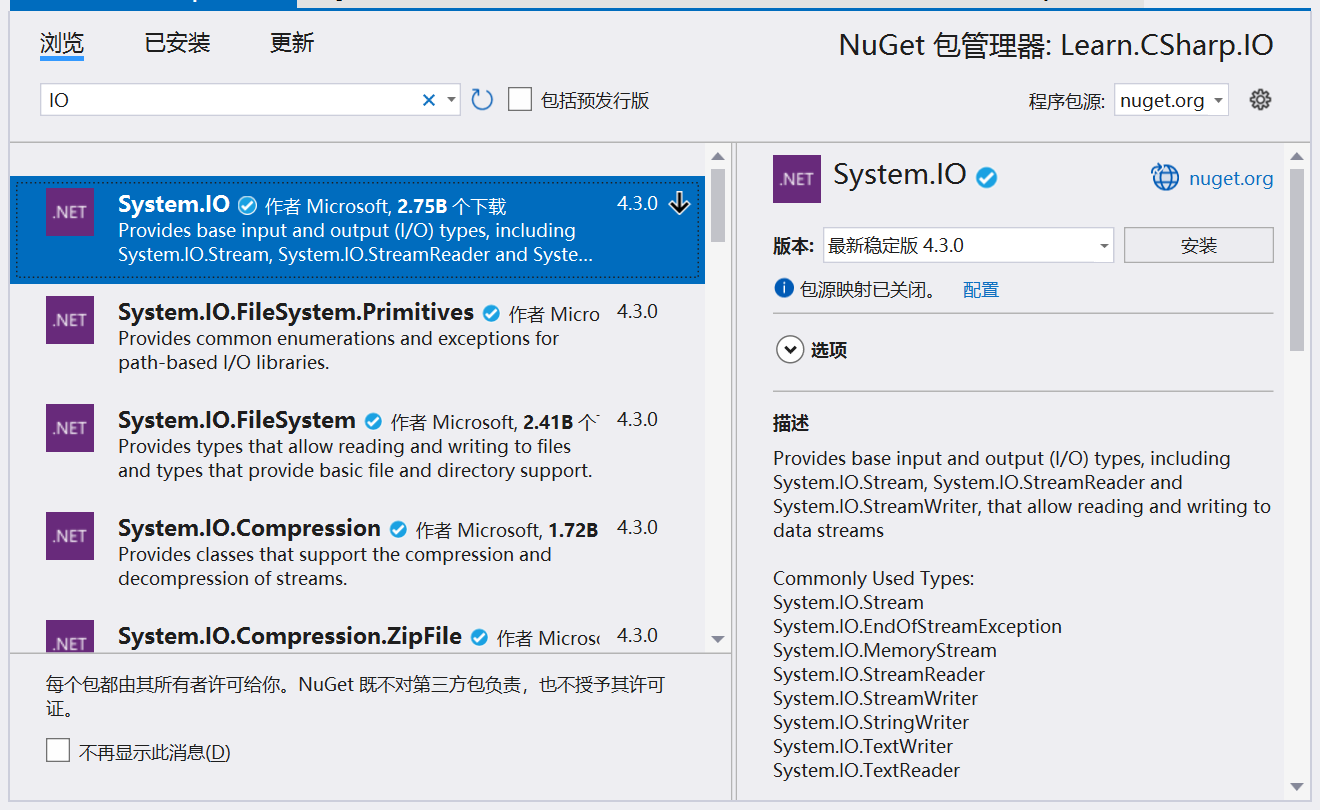
Task: Click System.IO.EndOfStreamException text
Action: coord(917,626)
